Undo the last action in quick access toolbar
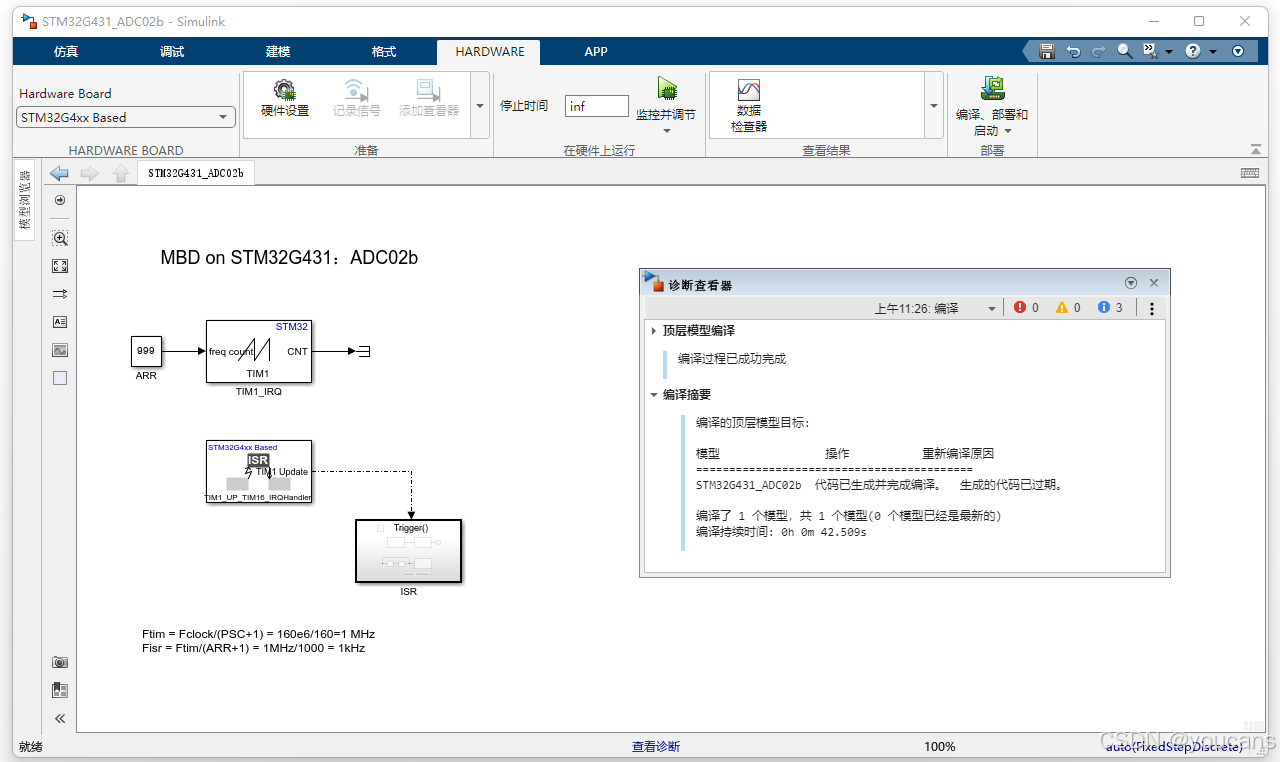The image size is (1280, 762). 1073,51
